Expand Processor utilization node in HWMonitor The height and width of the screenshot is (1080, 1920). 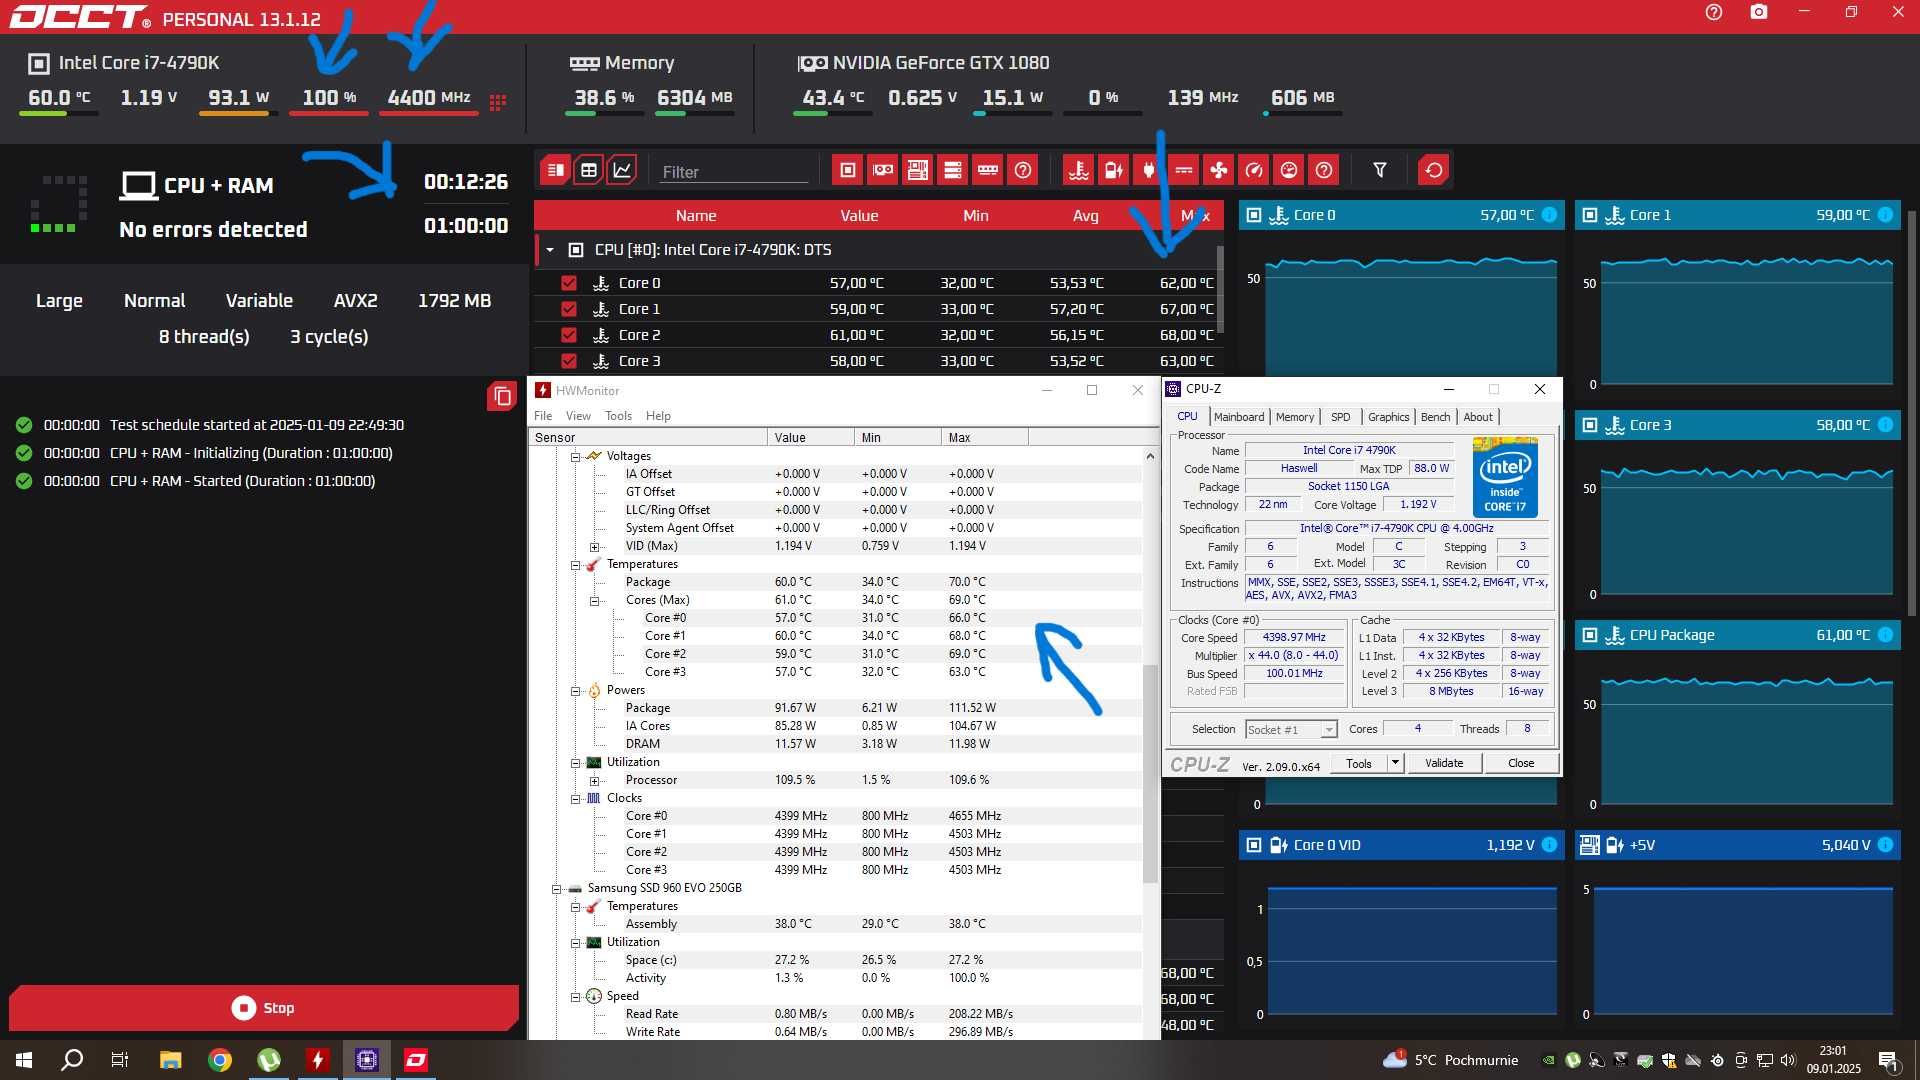594,781
